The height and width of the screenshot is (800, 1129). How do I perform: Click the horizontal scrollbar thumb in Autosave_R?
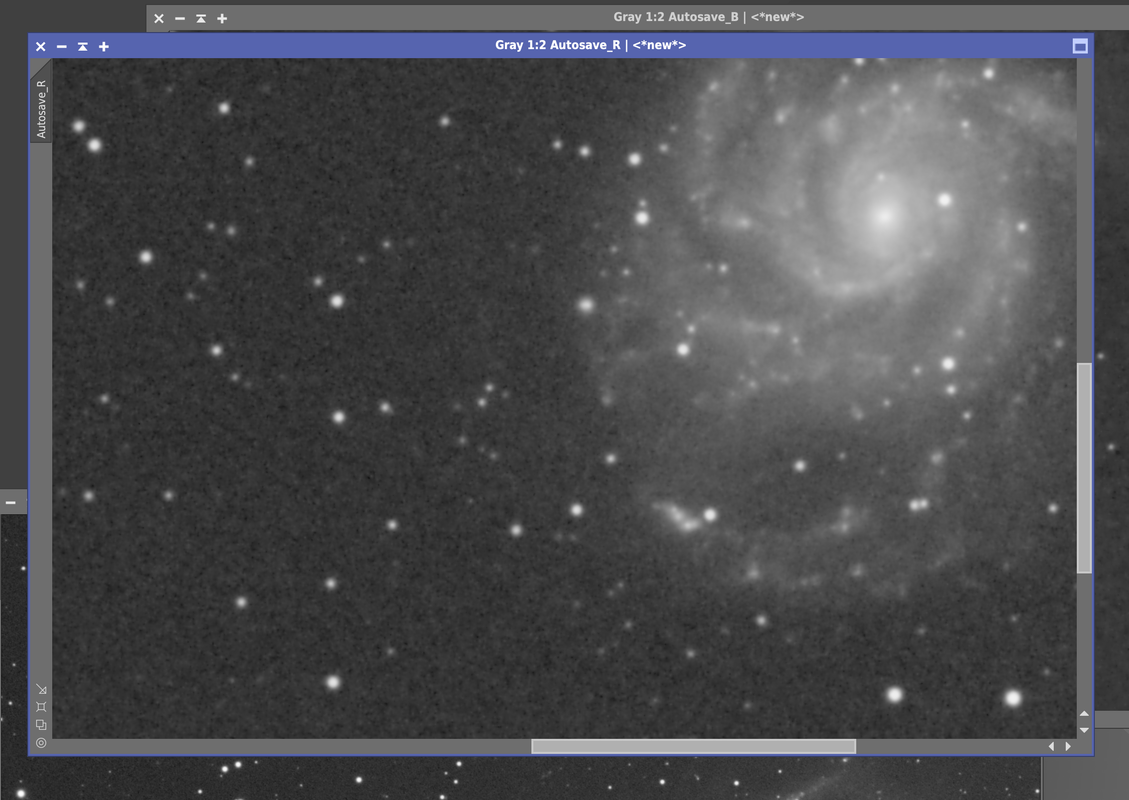693,747
